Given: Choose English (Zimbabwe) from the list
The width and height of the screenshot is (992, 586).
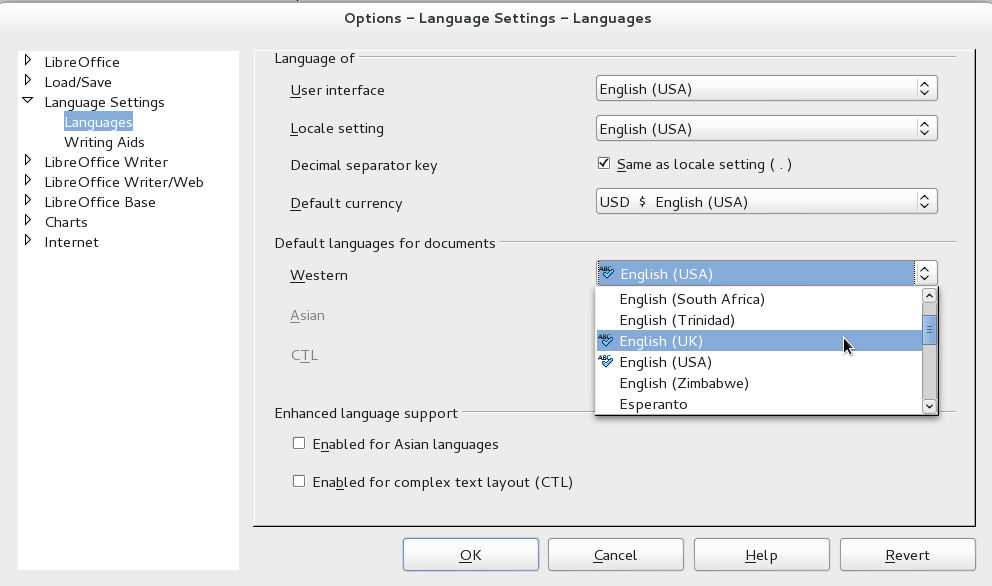Looking at the screenshot, I should click(x=759, y=383).
